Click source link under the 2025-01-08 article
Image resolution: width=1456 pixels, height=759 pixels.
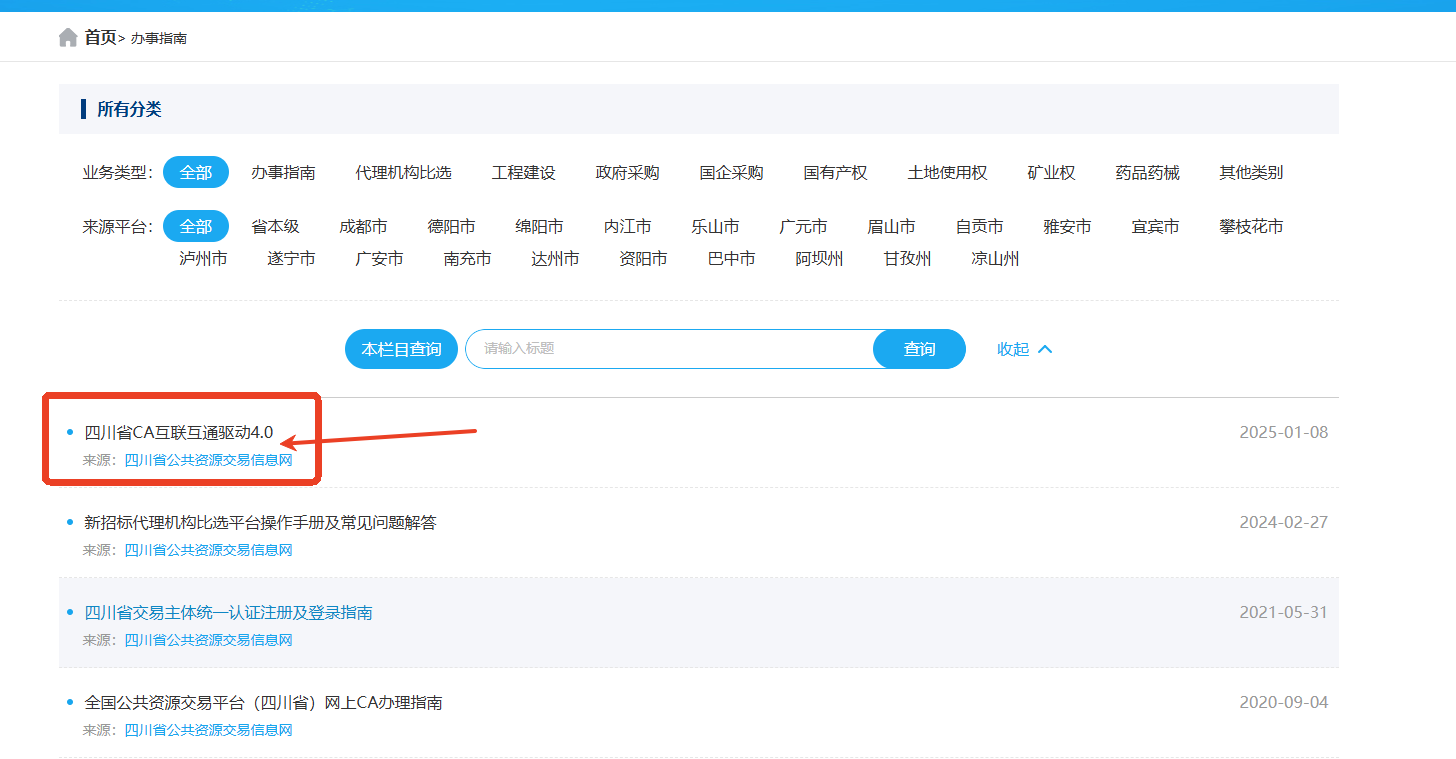click(x=208, y=460)
